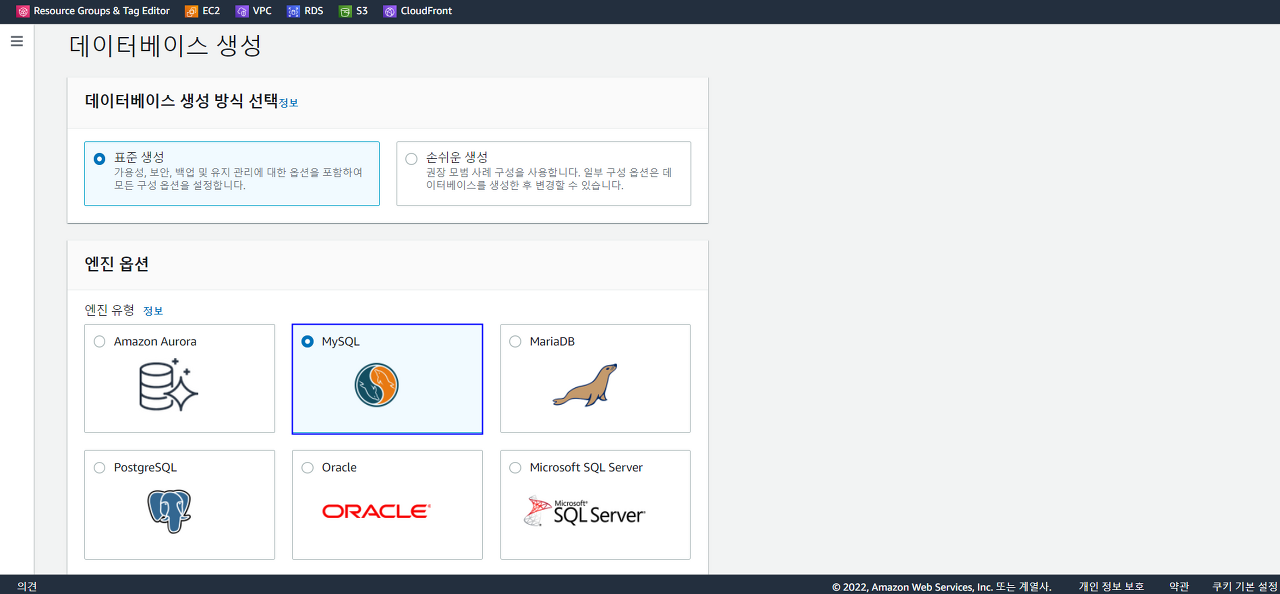Open the S3 shortcut label

[x=362, y=11]
